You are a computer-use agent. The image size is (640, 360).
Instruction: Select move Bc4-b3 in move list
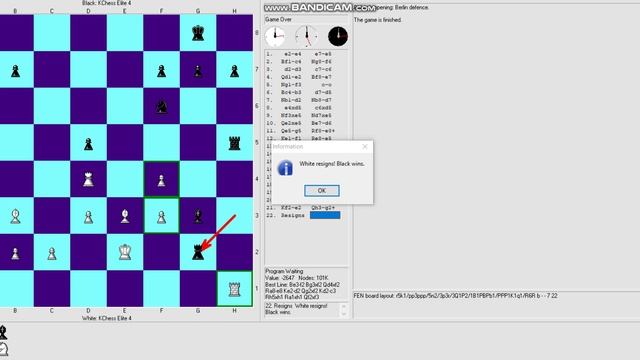[x=291, y=93]
